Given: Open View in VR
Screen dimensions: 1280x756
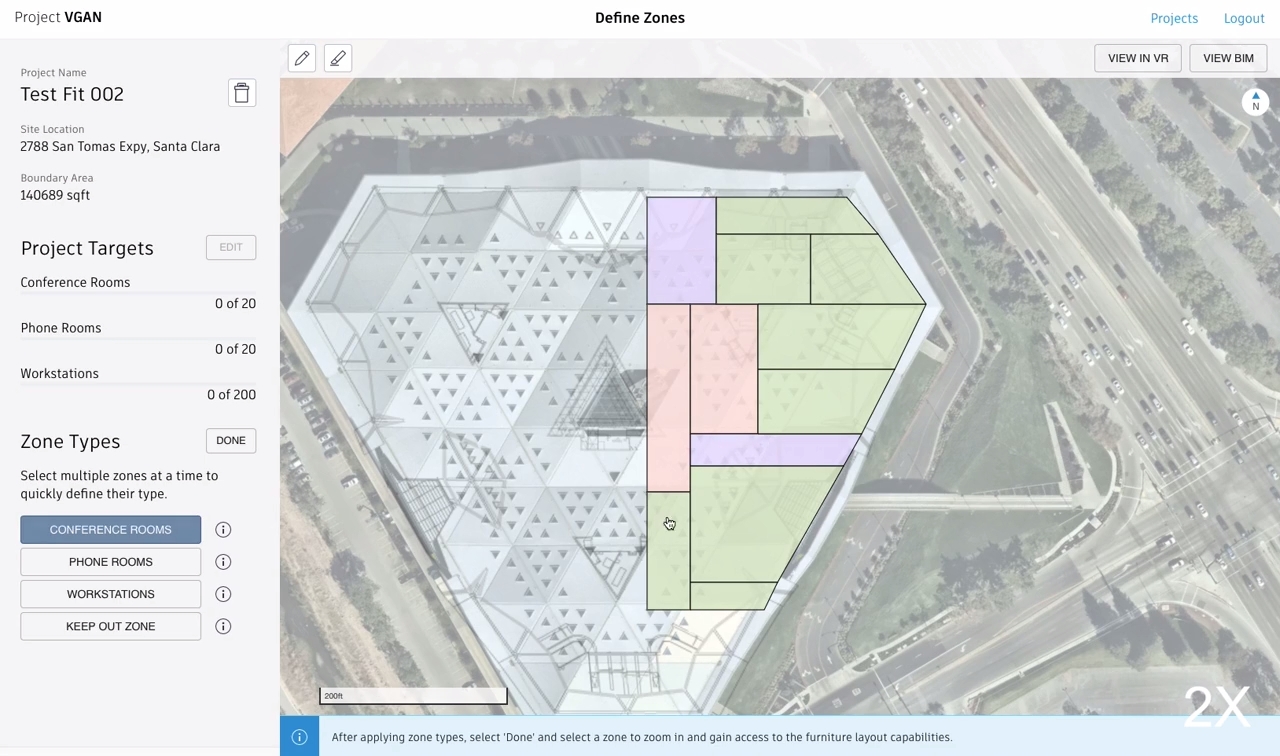Looking at the screenshot, I should click(x=1138, y=58).
